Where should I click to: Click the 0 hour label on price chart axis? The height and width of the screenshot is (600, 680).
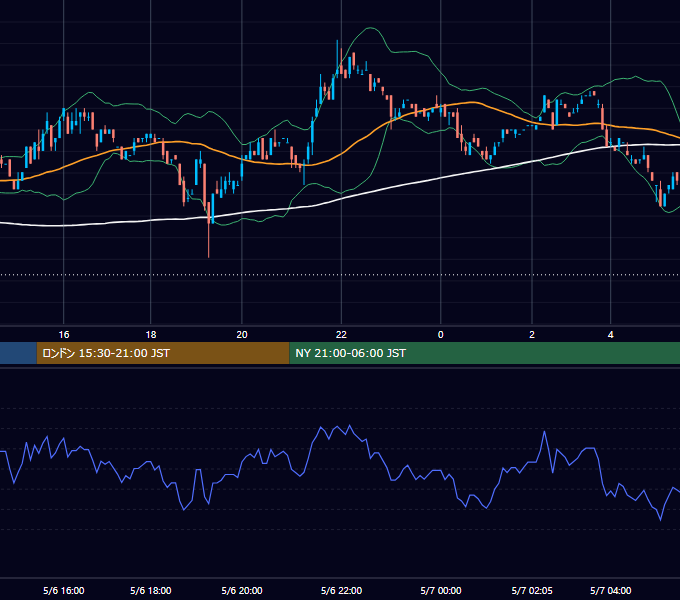[441, 335]
